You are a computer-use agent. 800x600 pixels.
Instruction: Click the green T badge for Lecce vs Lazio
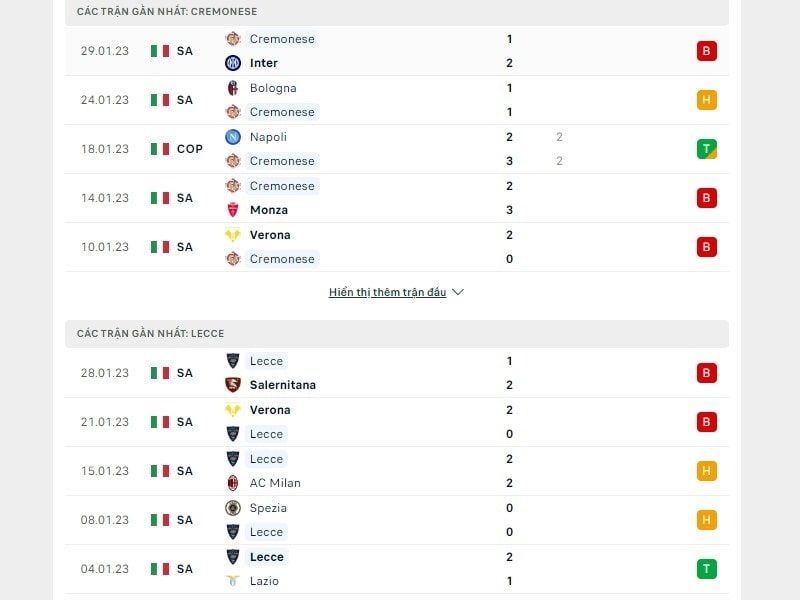[707, 569]
